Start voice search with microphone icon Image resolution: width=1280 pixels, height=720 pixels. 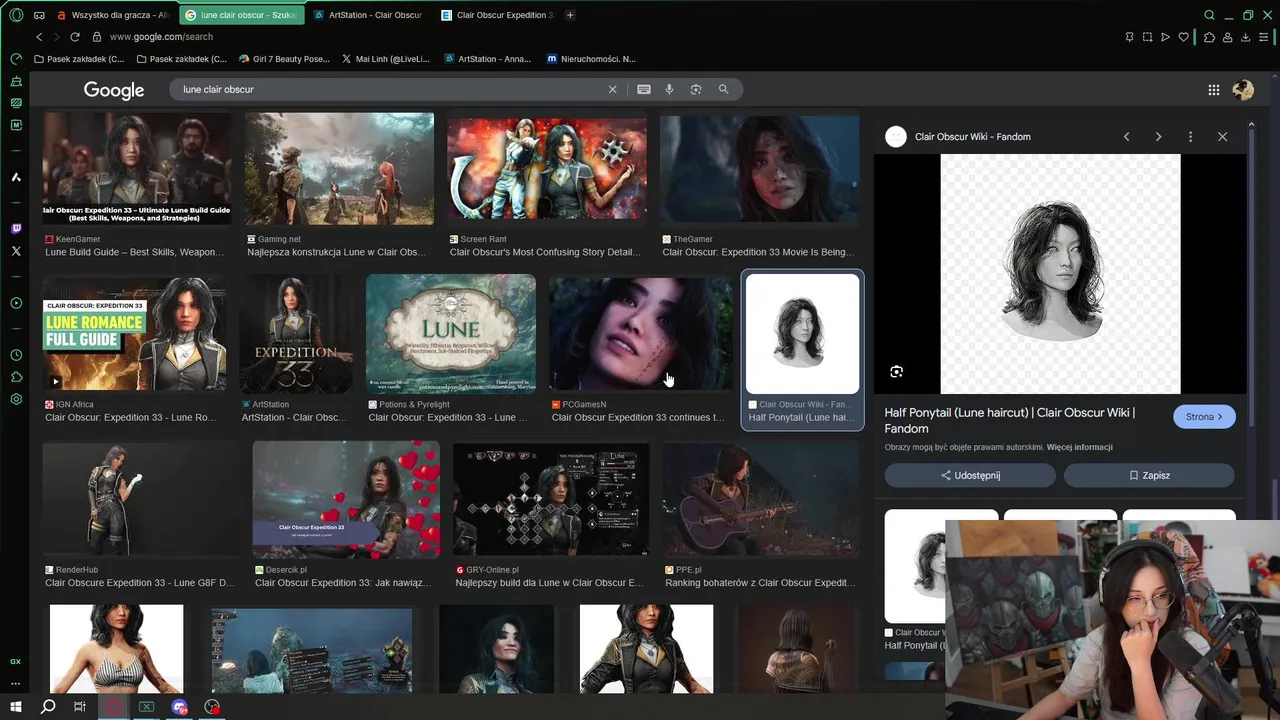pos(669,89)
